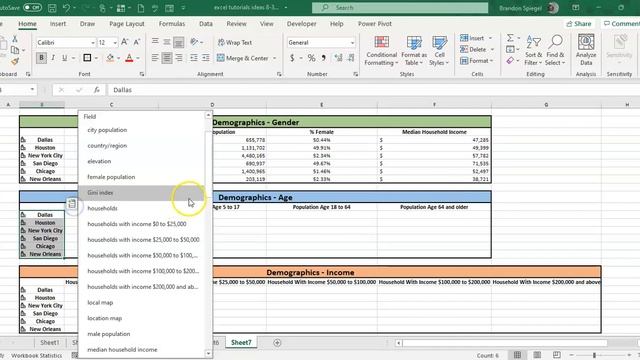Open Sort & Filter
This screenshot has width=640, height=360.
click(533, 51)
